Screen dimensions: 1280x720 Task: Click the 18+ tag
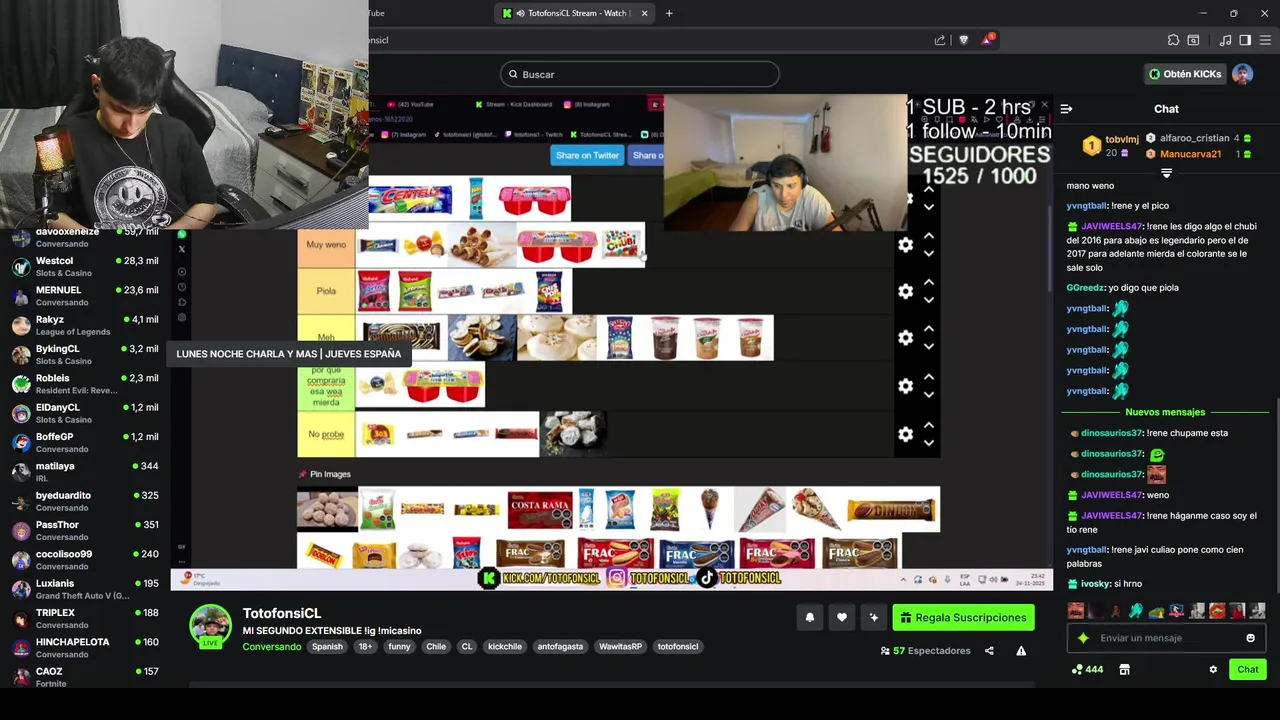click(x=365, y=647)
